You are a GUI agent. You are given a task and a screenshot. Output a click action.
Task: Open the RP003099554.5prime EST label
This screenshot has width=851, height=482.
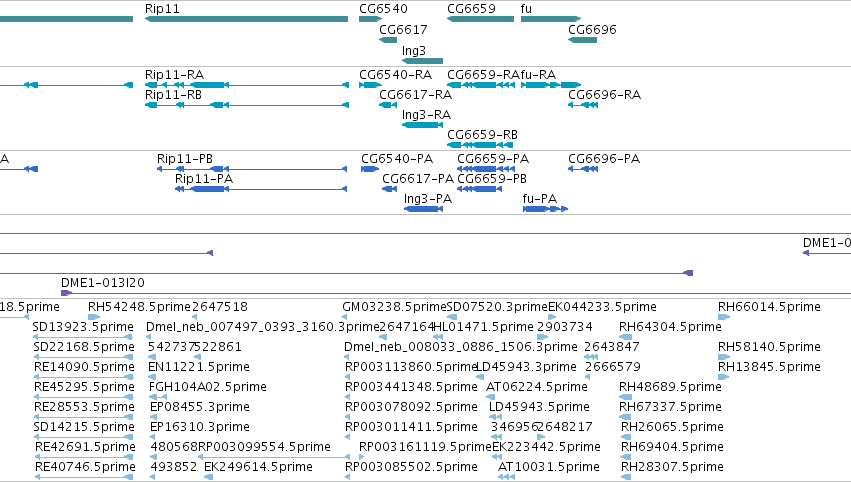tap(264, 447)
